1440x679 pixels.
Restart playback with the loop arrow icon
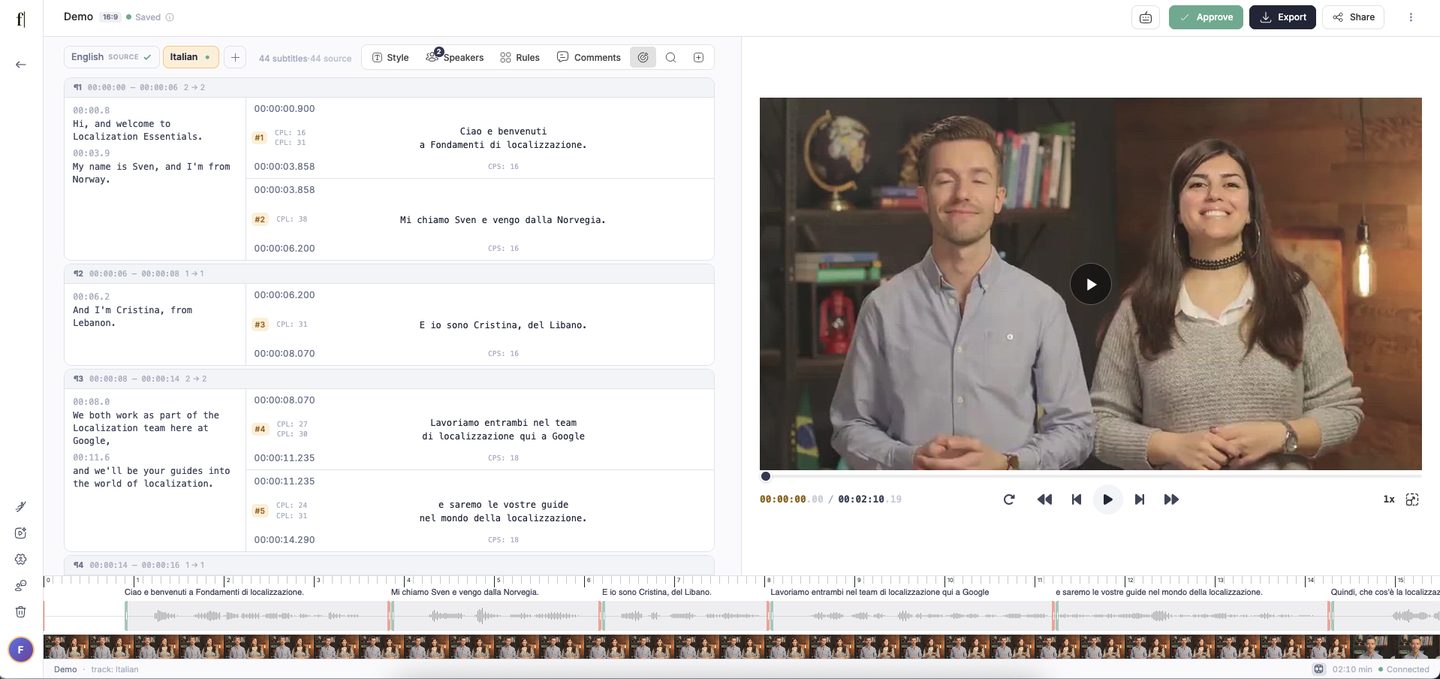click(1009, 499)
